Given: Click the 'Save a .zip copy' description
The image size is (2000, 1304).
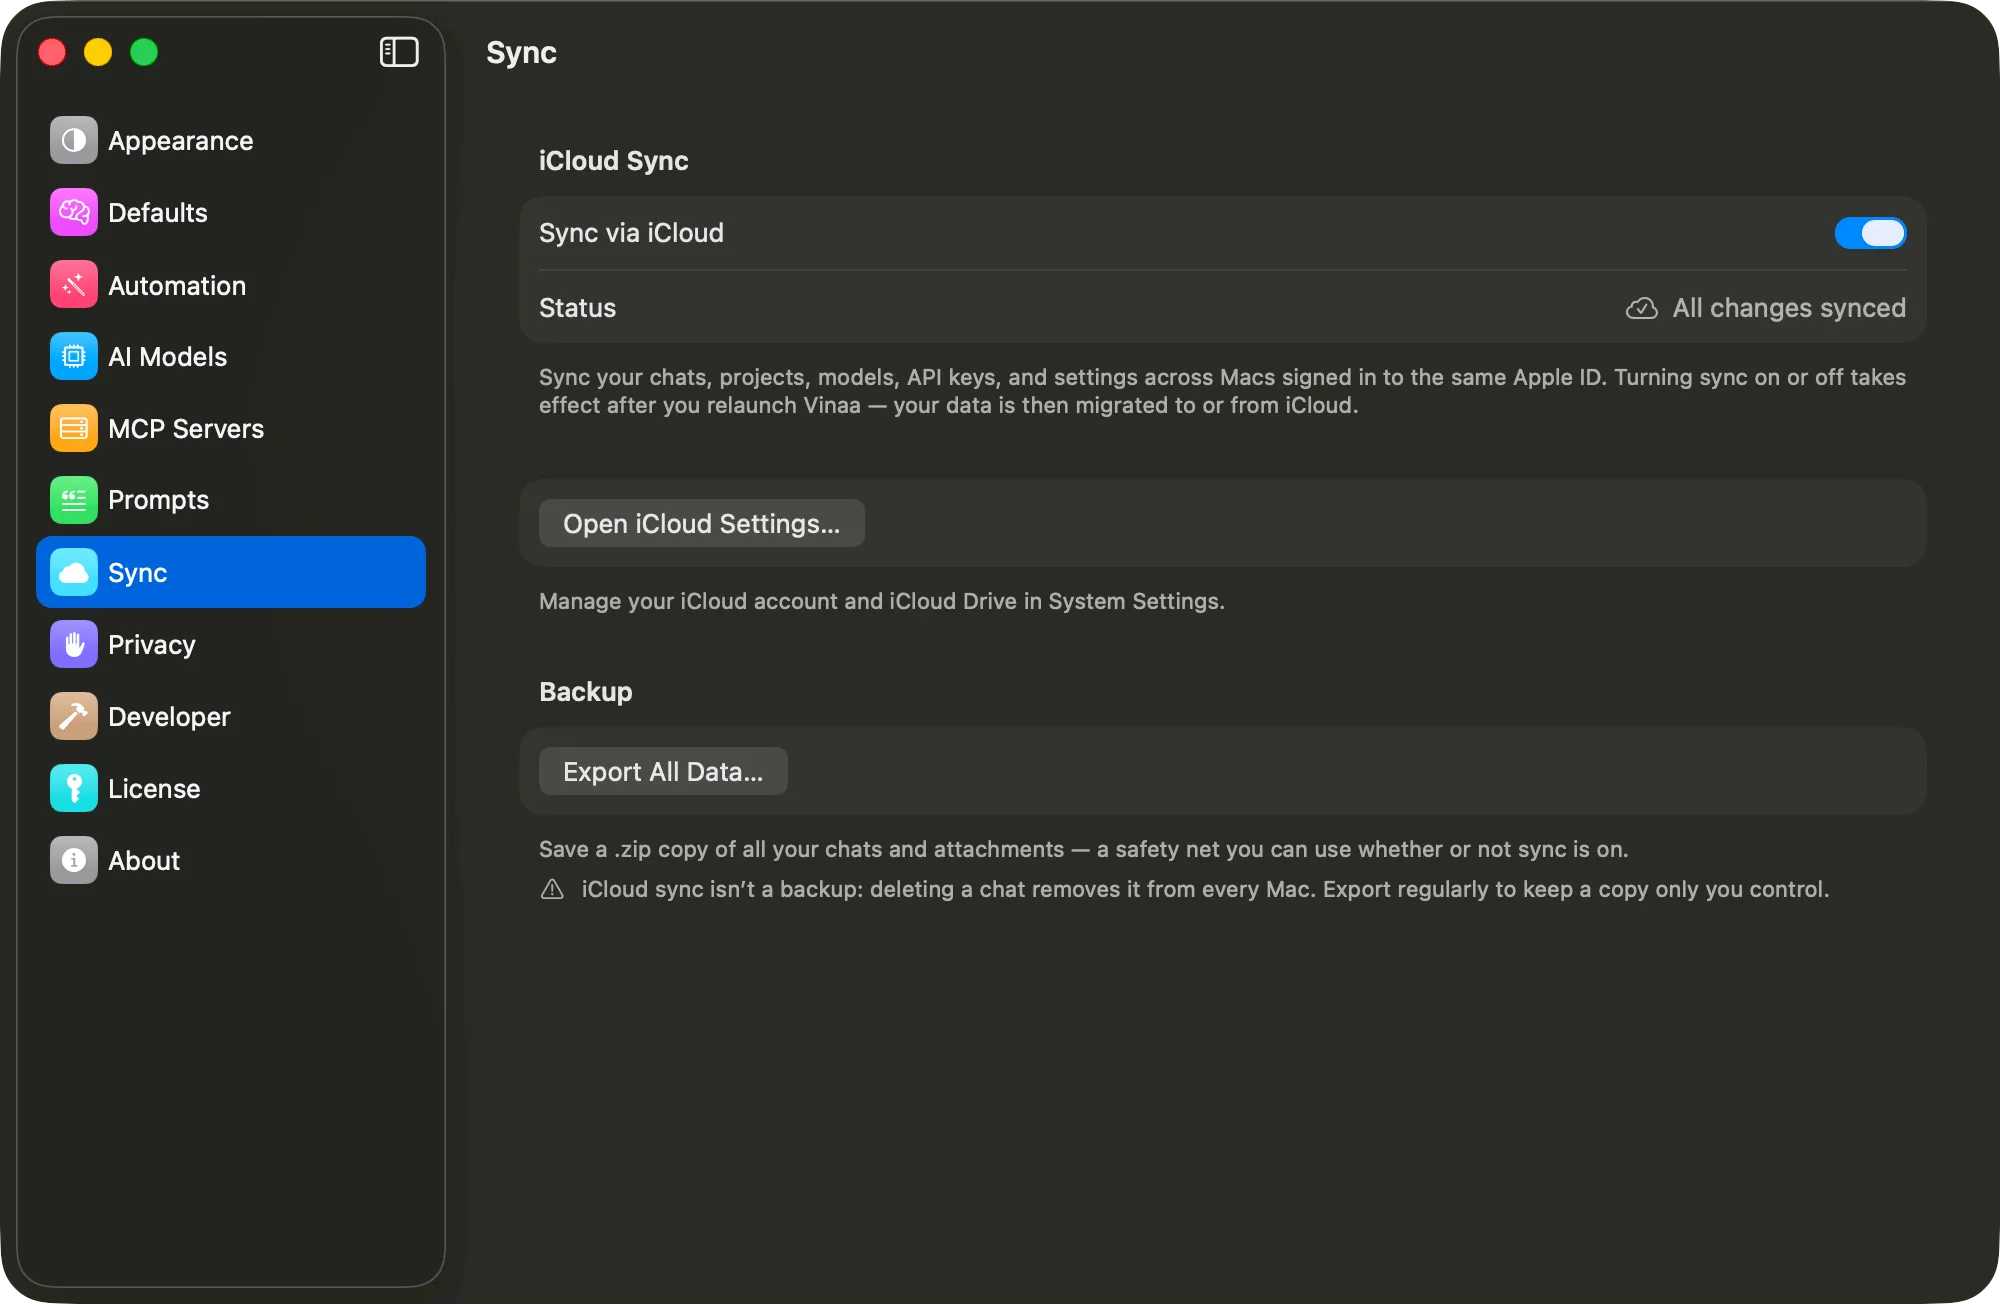Looking at the screenshot, I should click(1083, 849).
